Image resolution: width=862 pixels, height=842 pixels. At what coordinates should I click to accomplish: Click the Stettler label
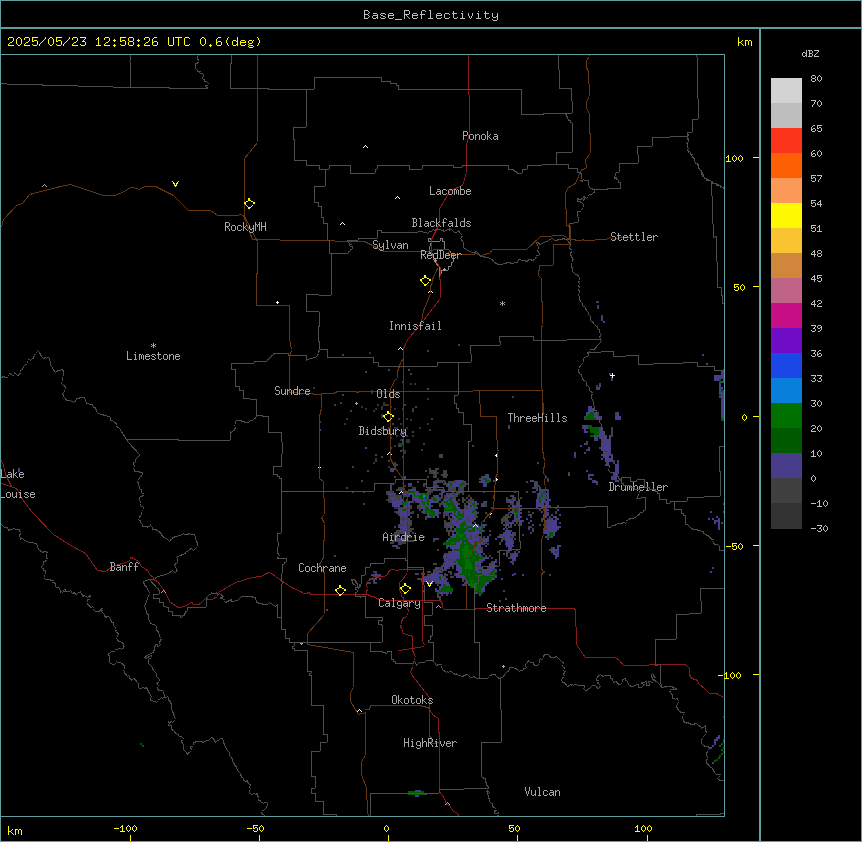coord(634,237)
